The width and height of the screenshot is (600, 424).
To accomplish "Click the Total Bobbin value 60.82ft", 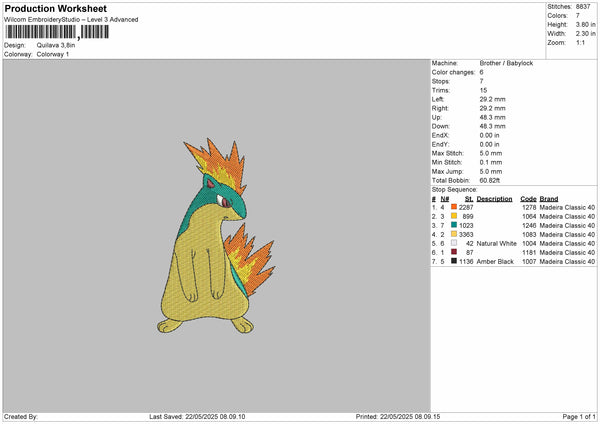I will (x=490, y=181).
